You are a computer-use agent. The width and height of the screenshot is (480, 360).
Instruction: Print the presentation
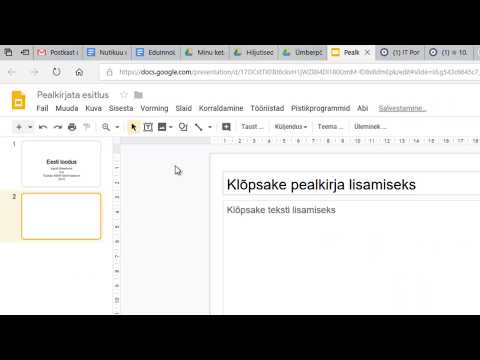tap(72, 127)
